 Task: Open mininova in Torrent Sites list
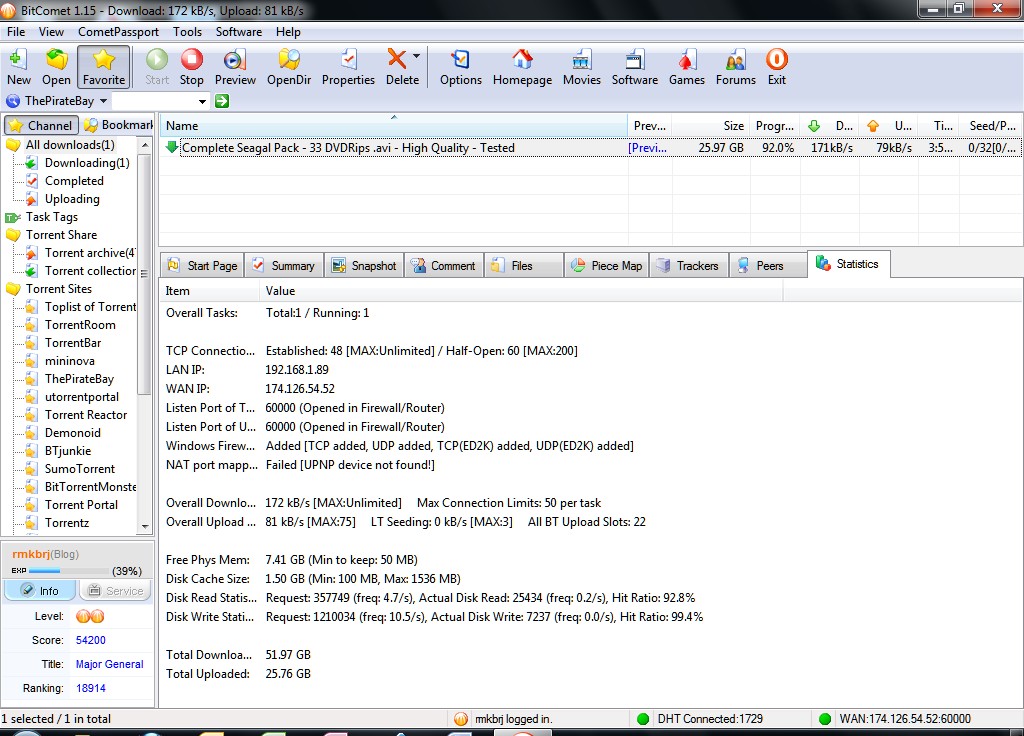click(x=69, y=360)
